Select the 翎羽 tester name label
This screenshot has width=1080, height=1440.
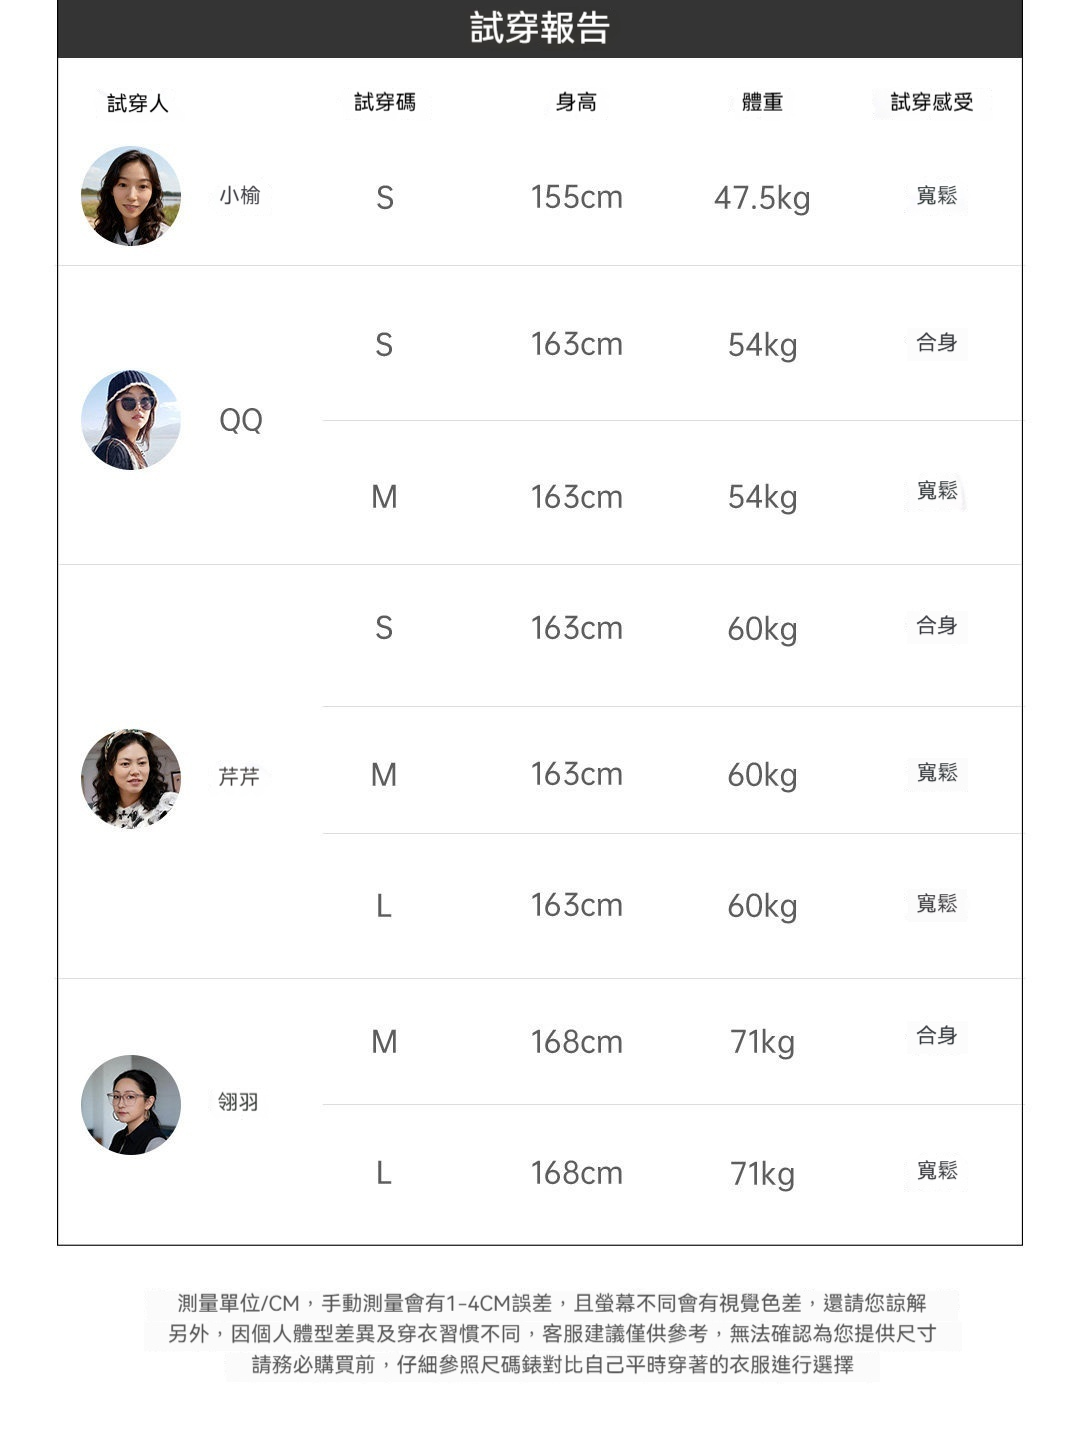(238, 1102)
